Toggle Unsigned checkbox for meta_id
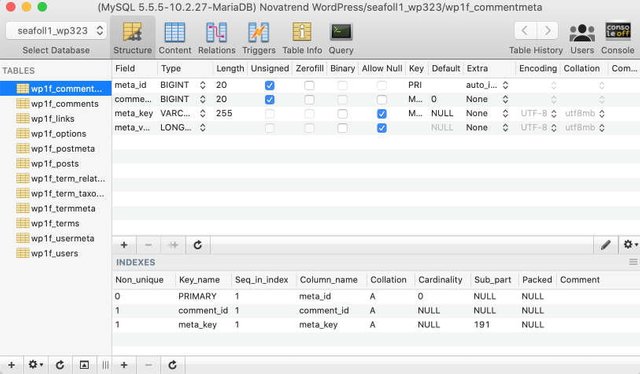Image resolution: width=640 pixels, height=374 pixels. pos(269,85)
